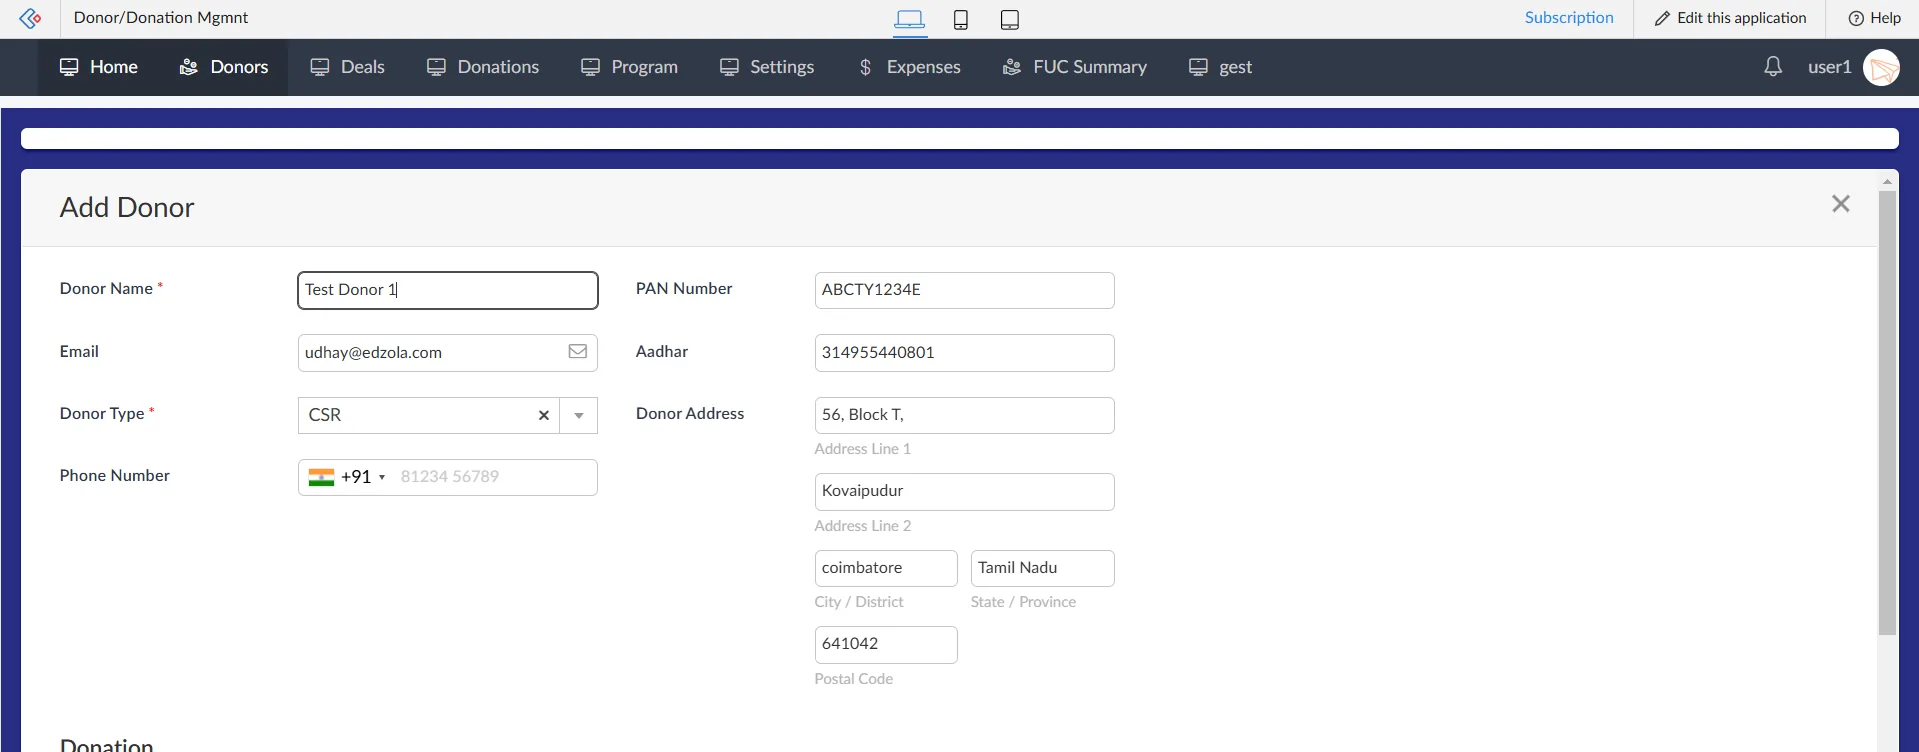Click pencil Edit this application

1730,18
